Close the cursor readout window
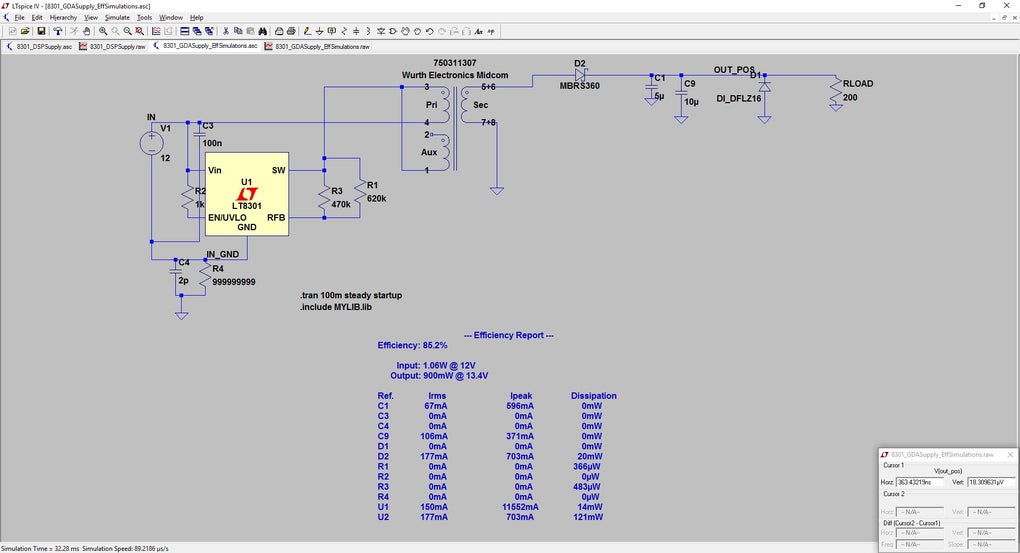 click(x=1010, y=454)
